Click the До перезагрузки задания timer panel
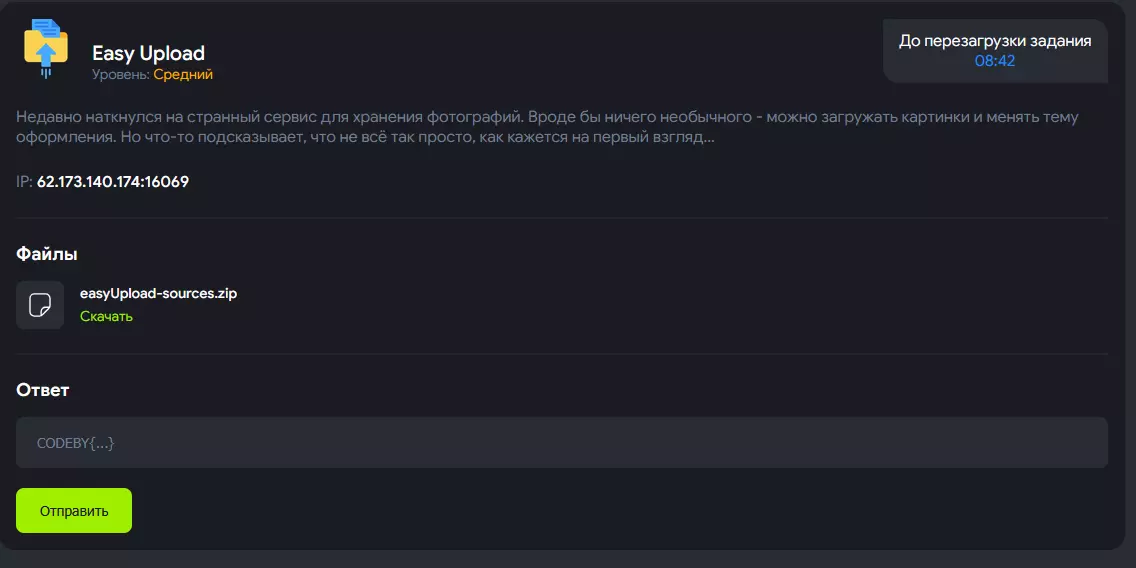 coord(995,51)
